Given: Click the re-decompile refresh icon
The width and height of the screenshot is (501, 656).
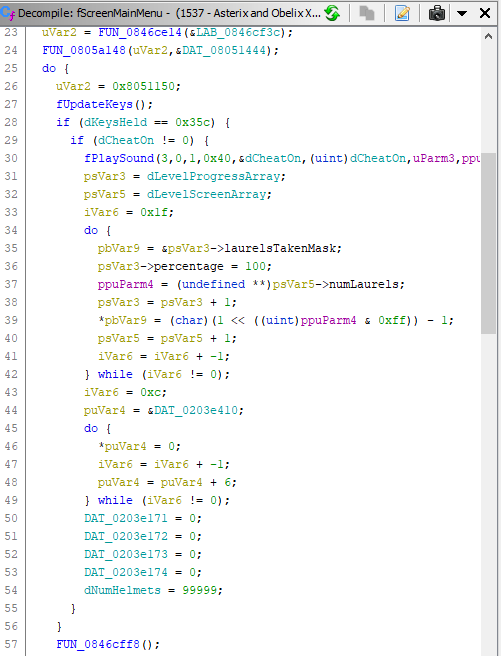Looking at the screenshot, I should [332, 13].
